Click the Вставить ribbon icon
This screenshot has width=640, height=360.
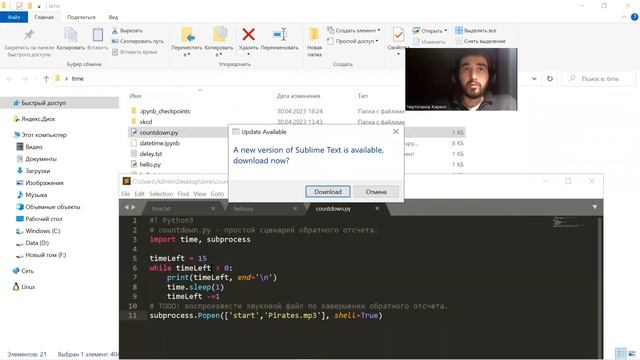pos(98,35)
